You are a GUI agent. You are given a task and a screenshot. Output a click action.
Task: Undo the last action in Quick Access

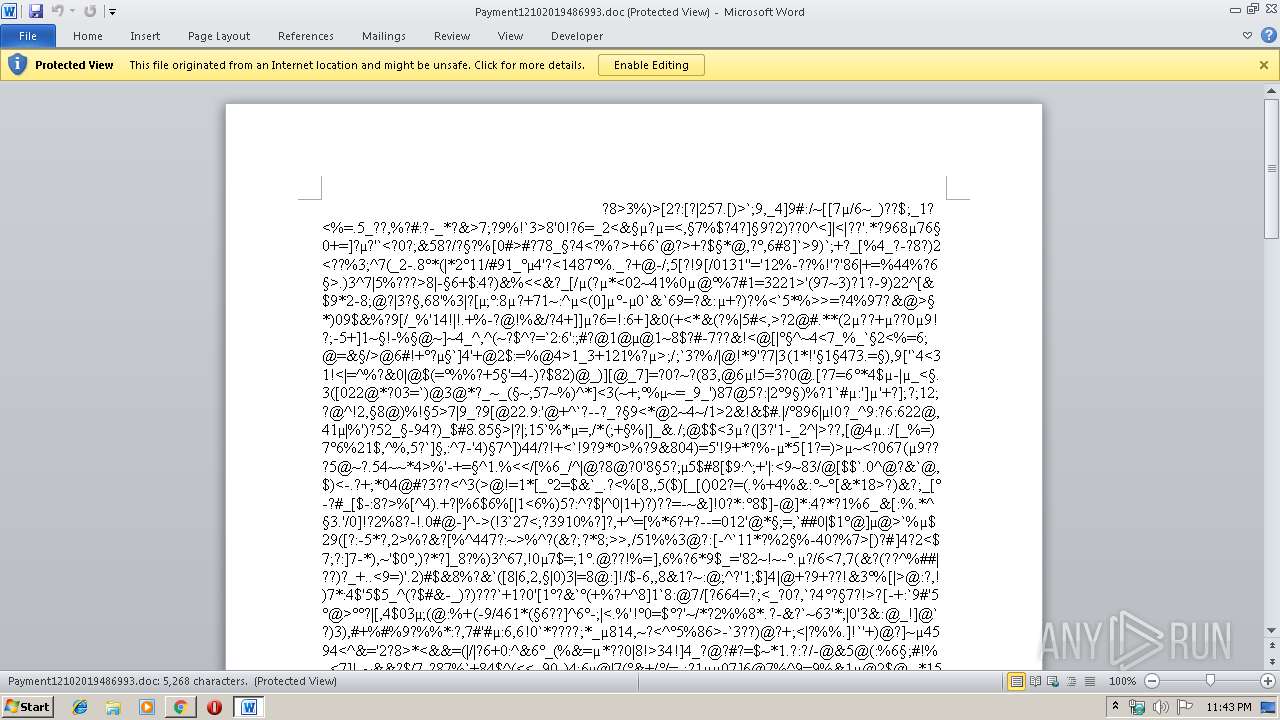tap(57, 11)
